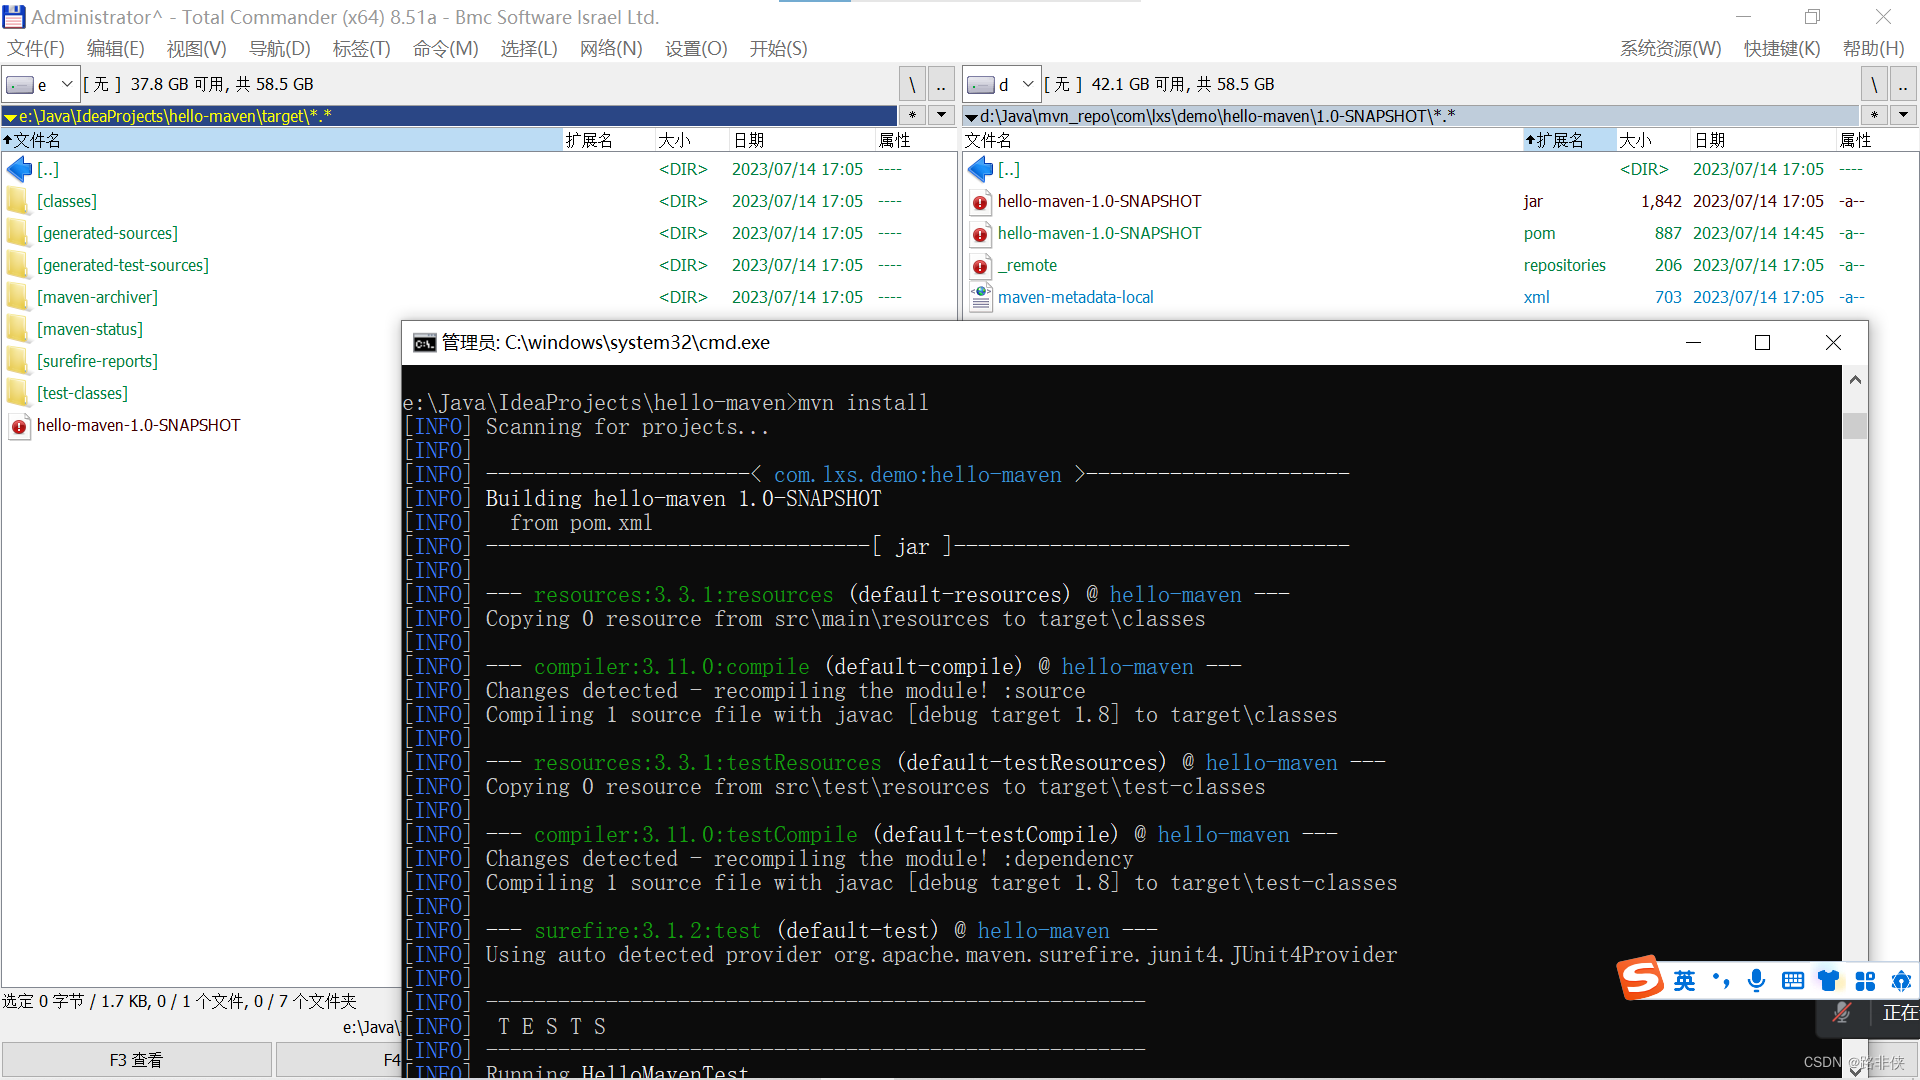Image resolution: width=1920 pixels, height=1080 pixels.
Task: Open the 帮助(H) menu
Action: click(1873, 49)
